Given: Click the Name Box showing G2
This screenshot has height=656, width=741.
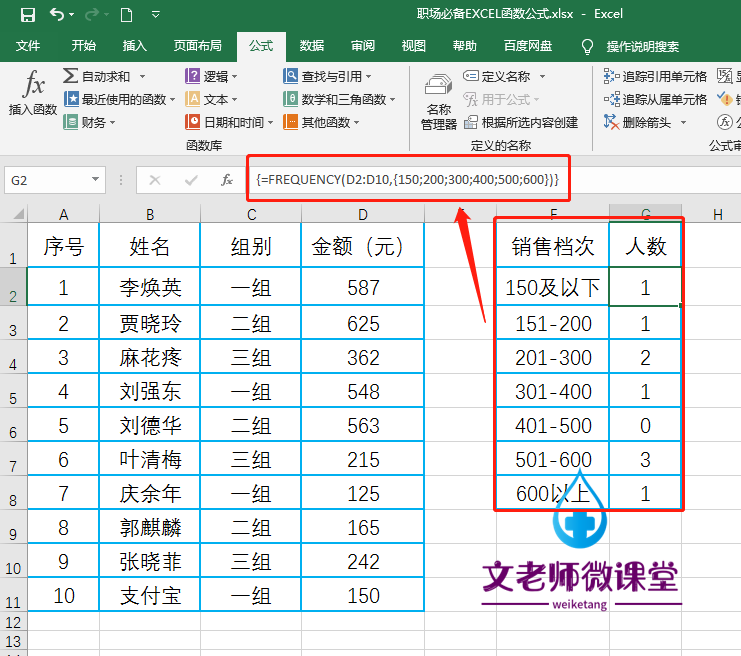Looking at the screenshot, I should pos(47,180).
